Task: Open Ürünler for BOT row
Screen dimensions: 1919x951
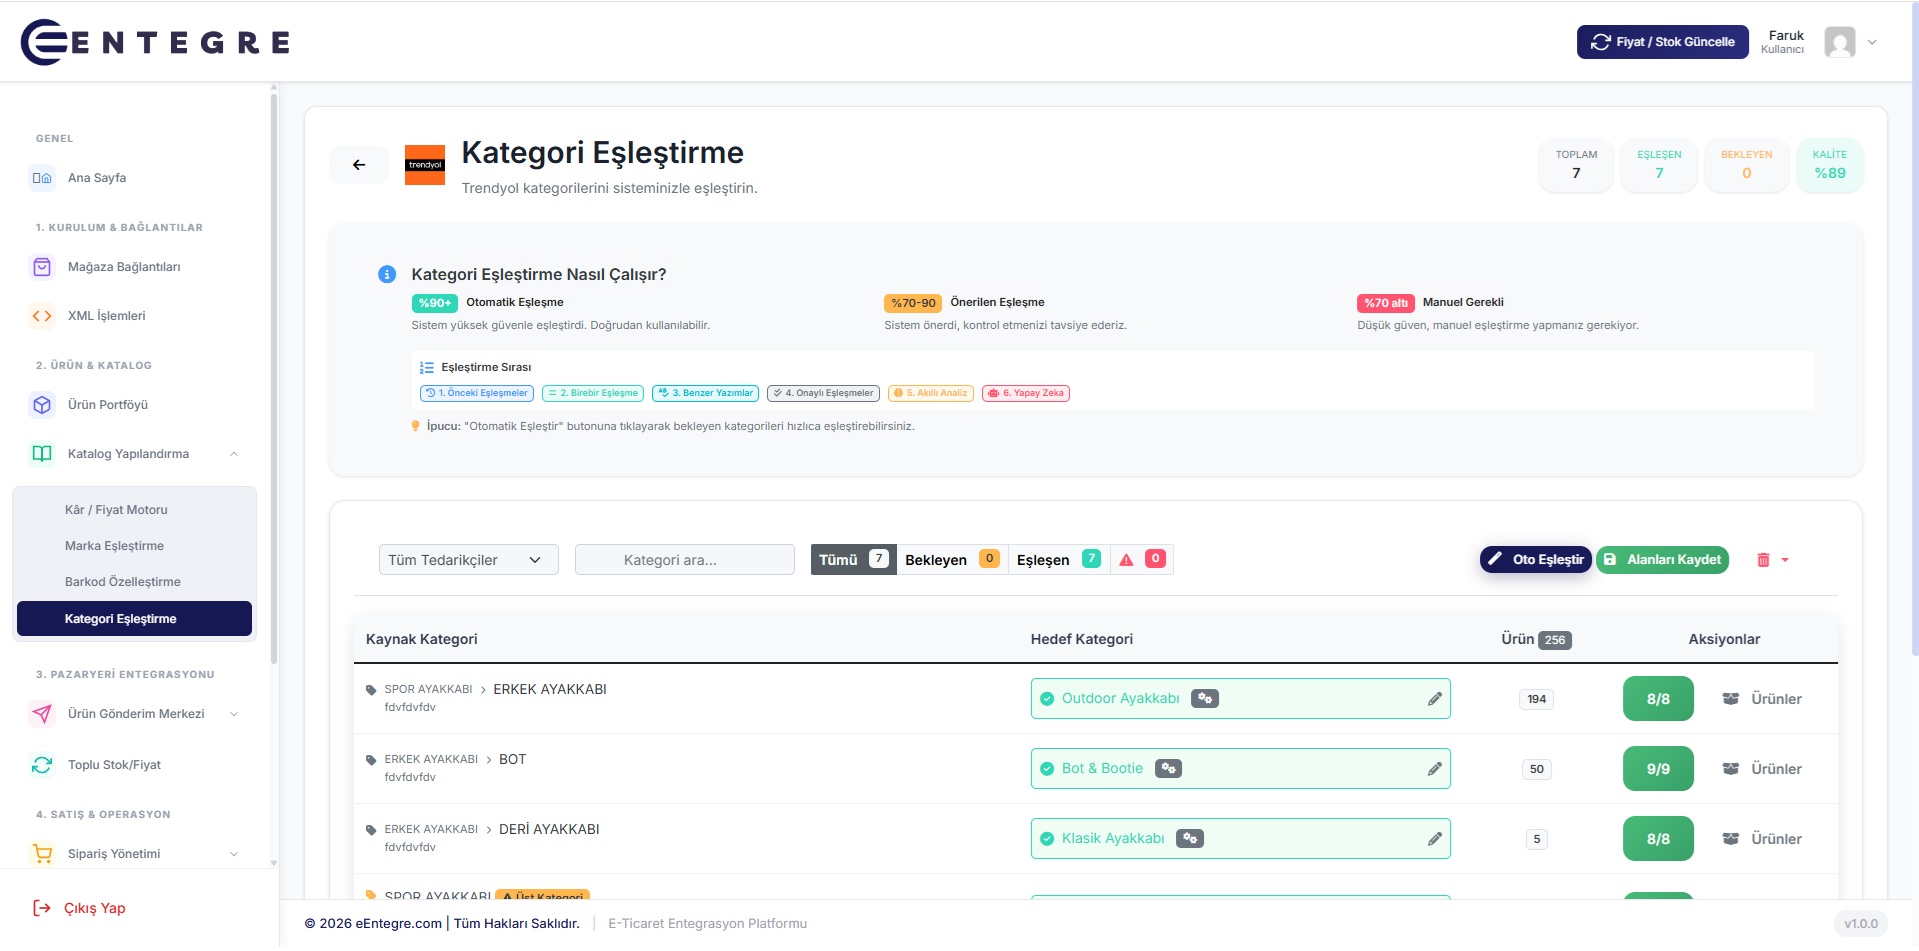Action: pos(1762,769)
